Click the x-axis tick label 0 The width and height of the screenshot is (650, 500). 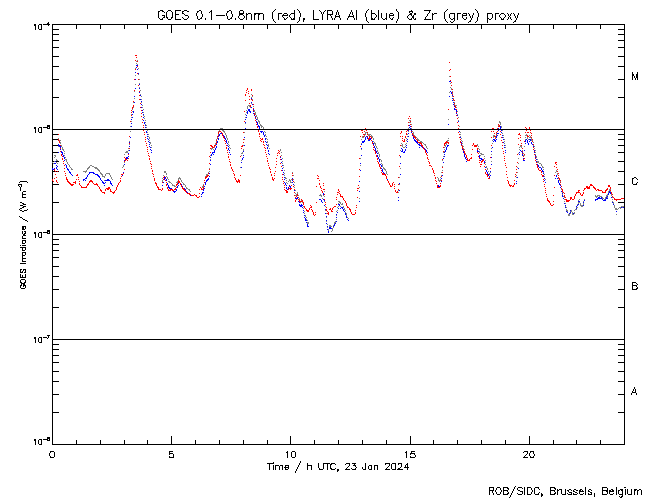pyautogui.click(x=52, y=454)
